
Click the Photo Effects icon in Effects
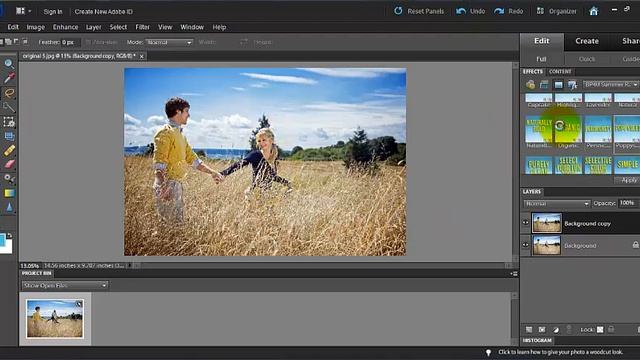click(x=558, y=84)
